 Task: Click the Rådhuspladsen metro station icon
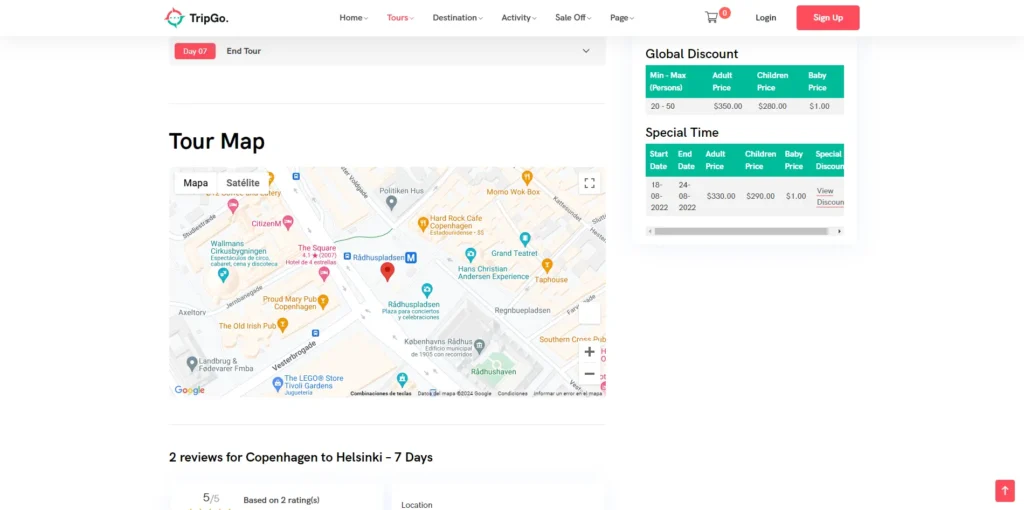tap(411, 258)
